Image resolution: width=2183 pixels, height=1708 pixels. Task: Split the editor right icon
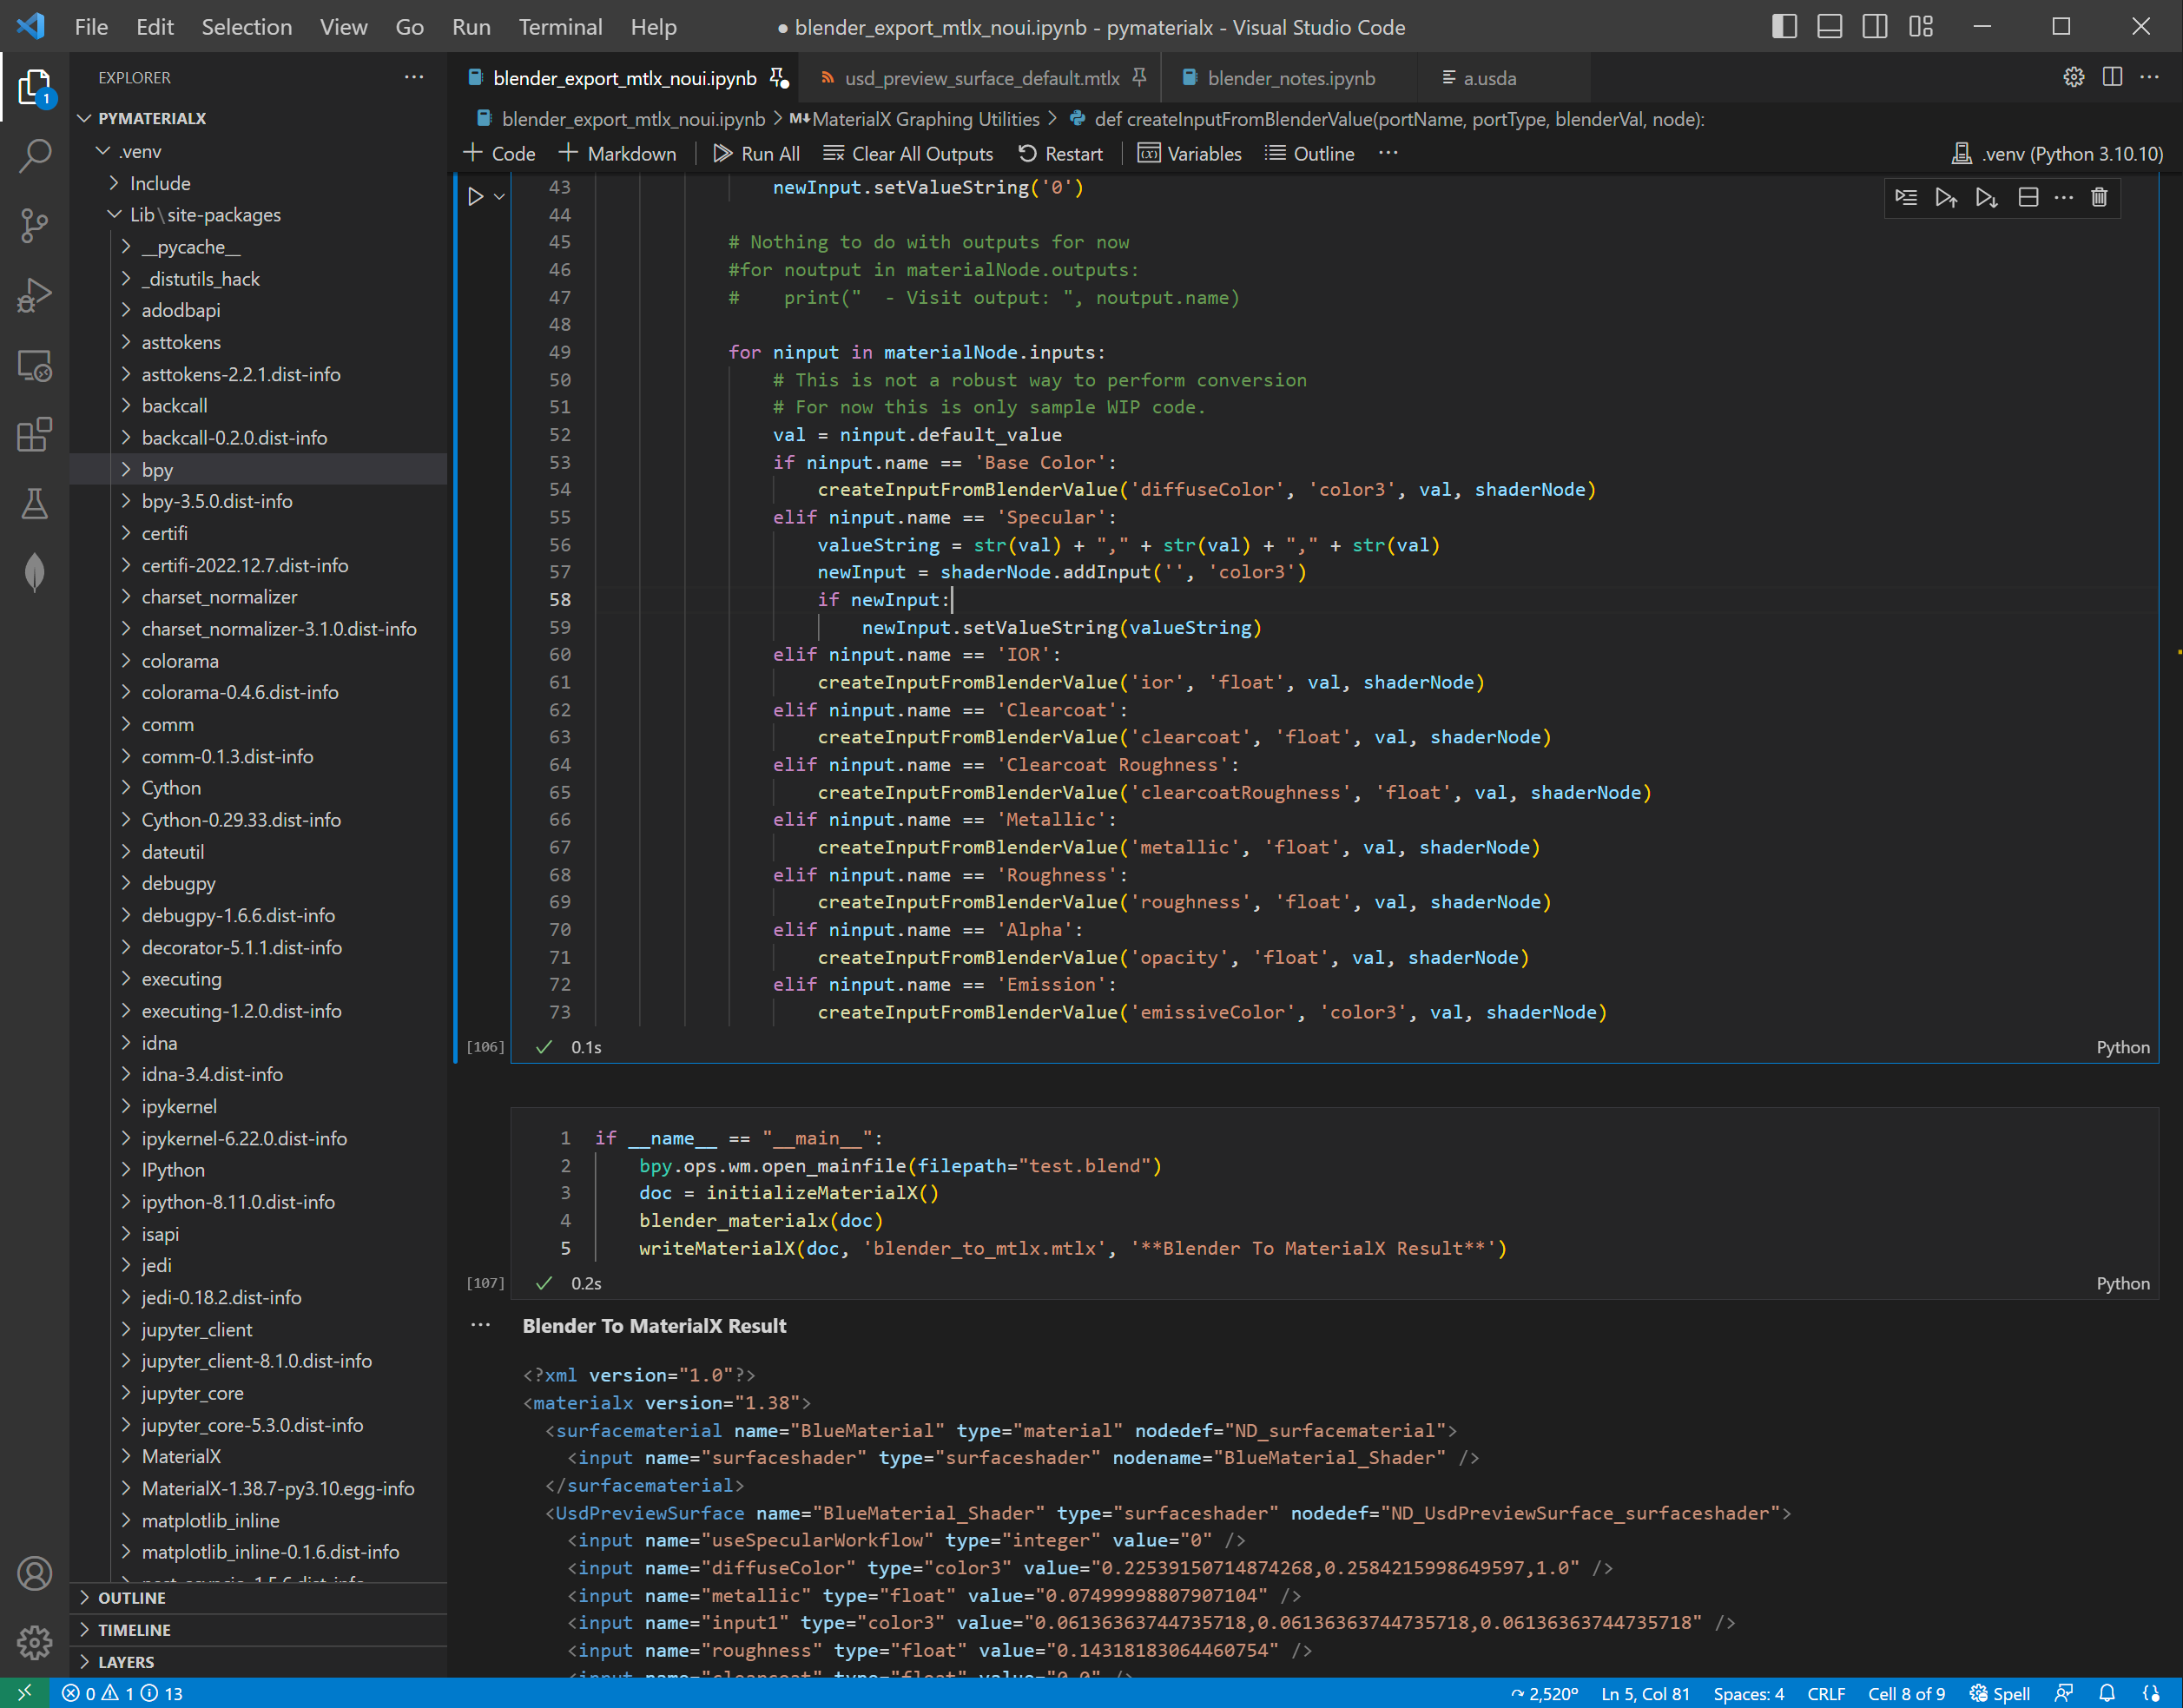[2112, 77]
